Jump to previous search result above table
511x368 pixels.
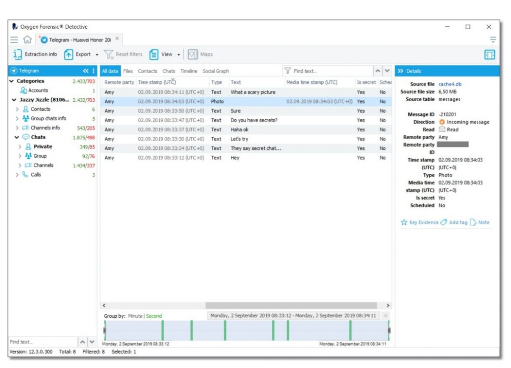click(378, 71)
